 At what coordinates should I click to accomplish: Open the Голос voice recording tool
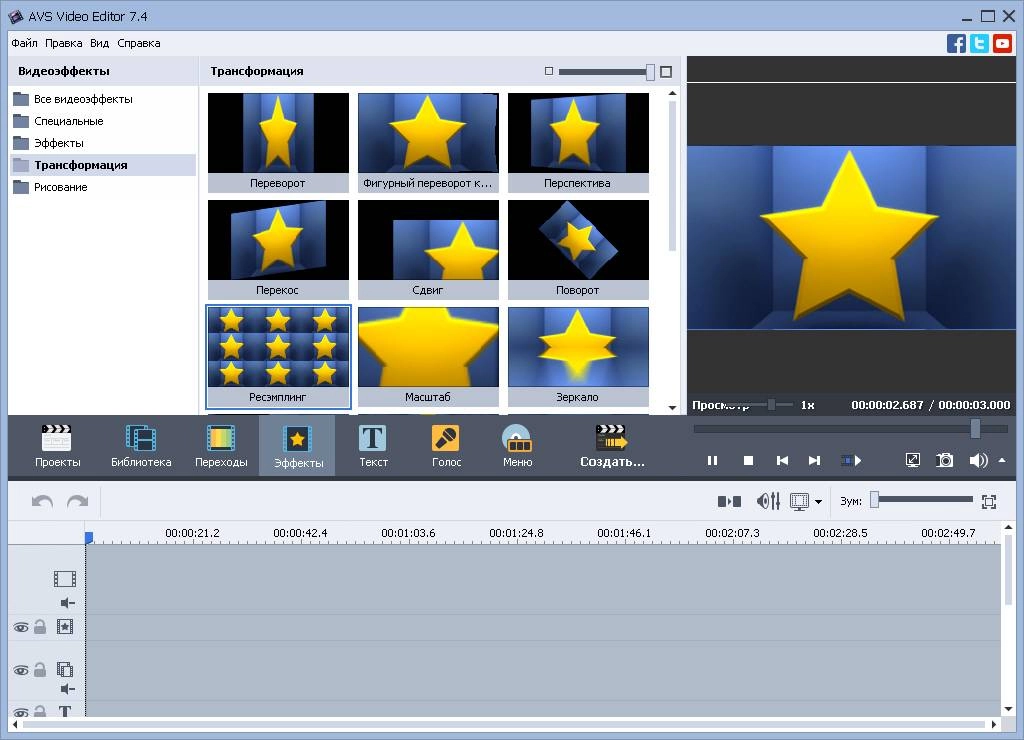click(446, 446)
